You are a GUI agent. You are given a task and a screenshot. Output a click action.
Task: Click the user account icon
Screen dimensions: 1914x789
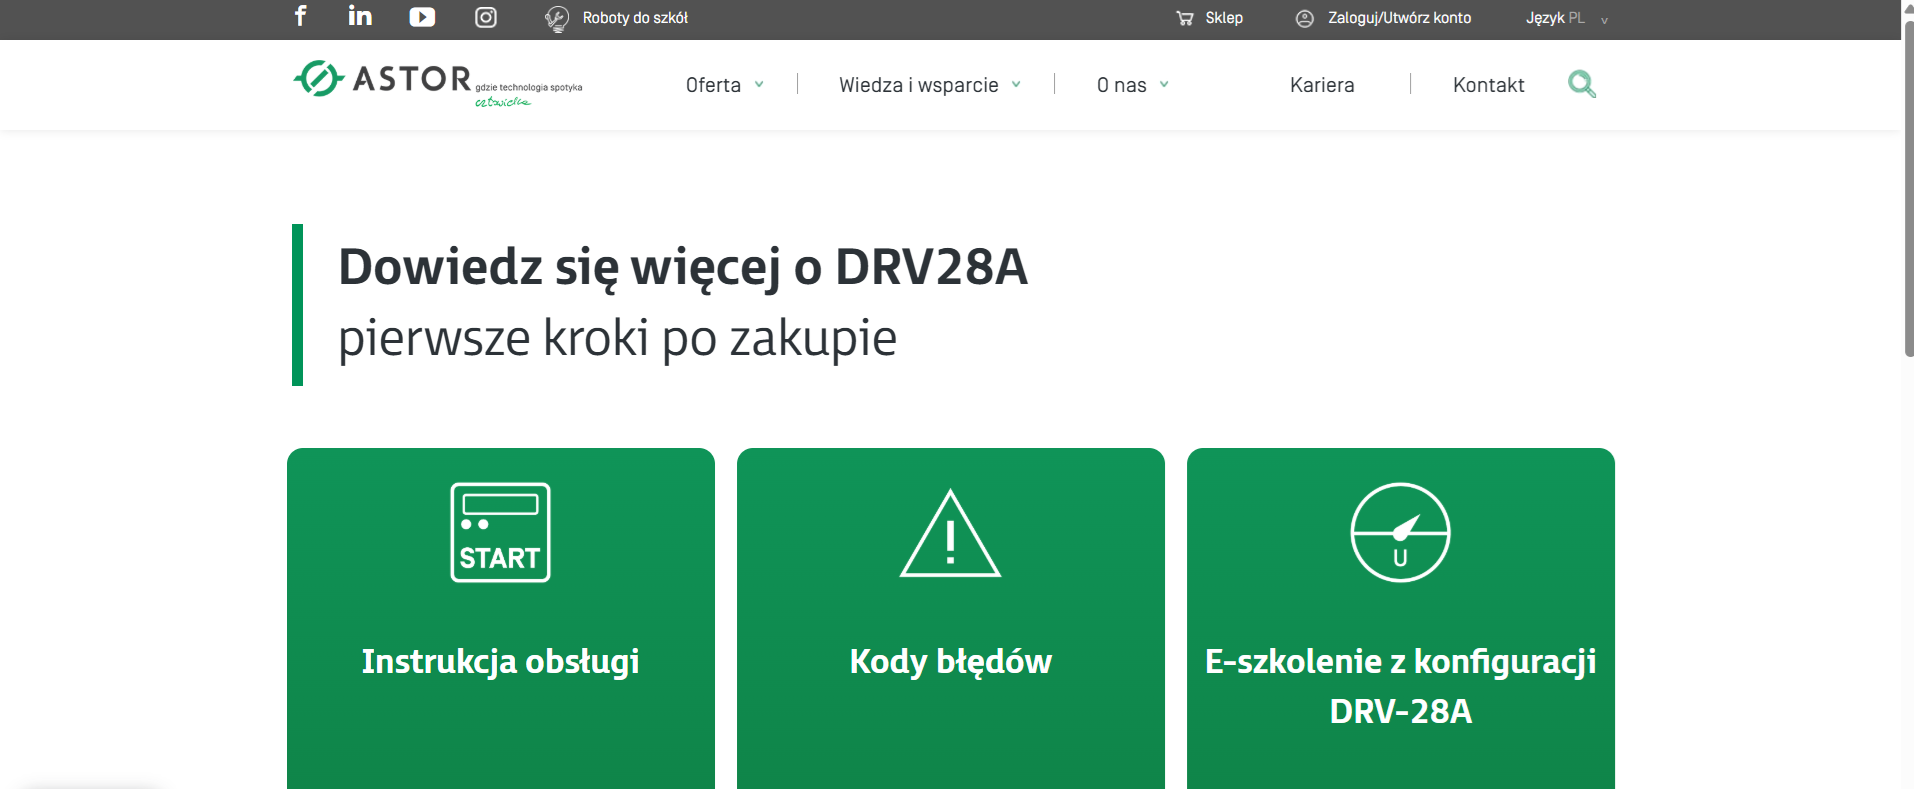(x=1305, y=18)
